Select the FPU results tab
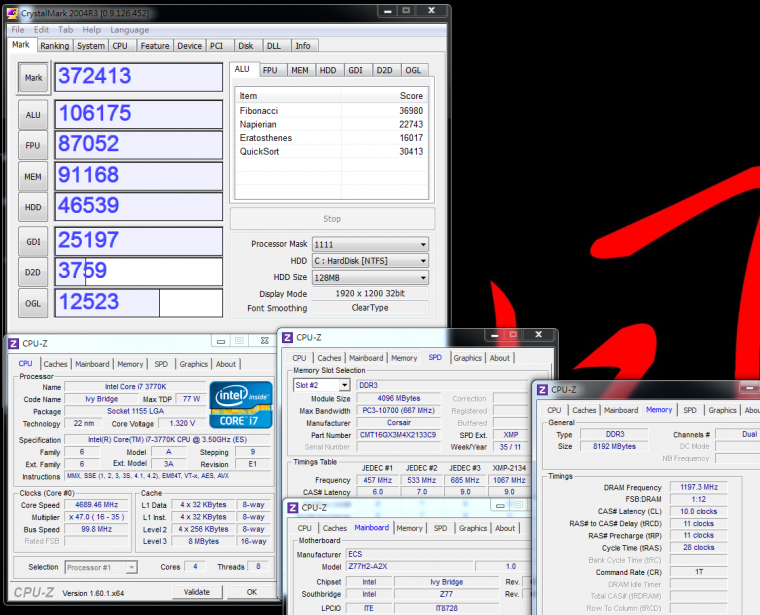Screen dimensions: 760x615 [270, 70]
